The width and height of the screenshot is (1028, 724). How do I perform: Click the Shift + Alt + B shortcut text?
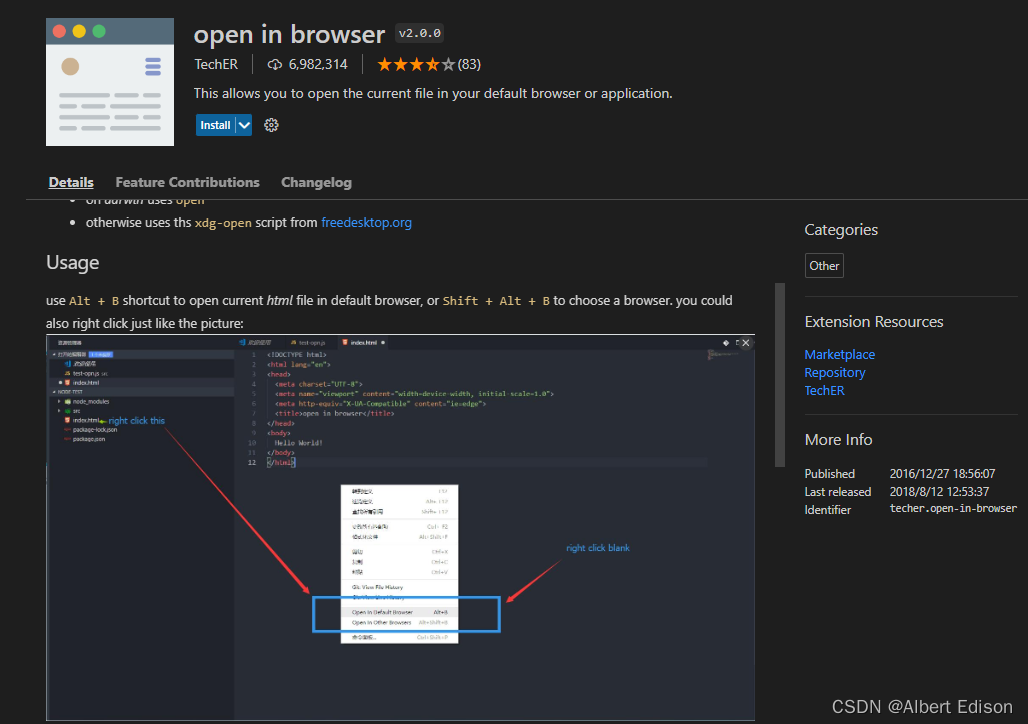click(x=496, y=301)
